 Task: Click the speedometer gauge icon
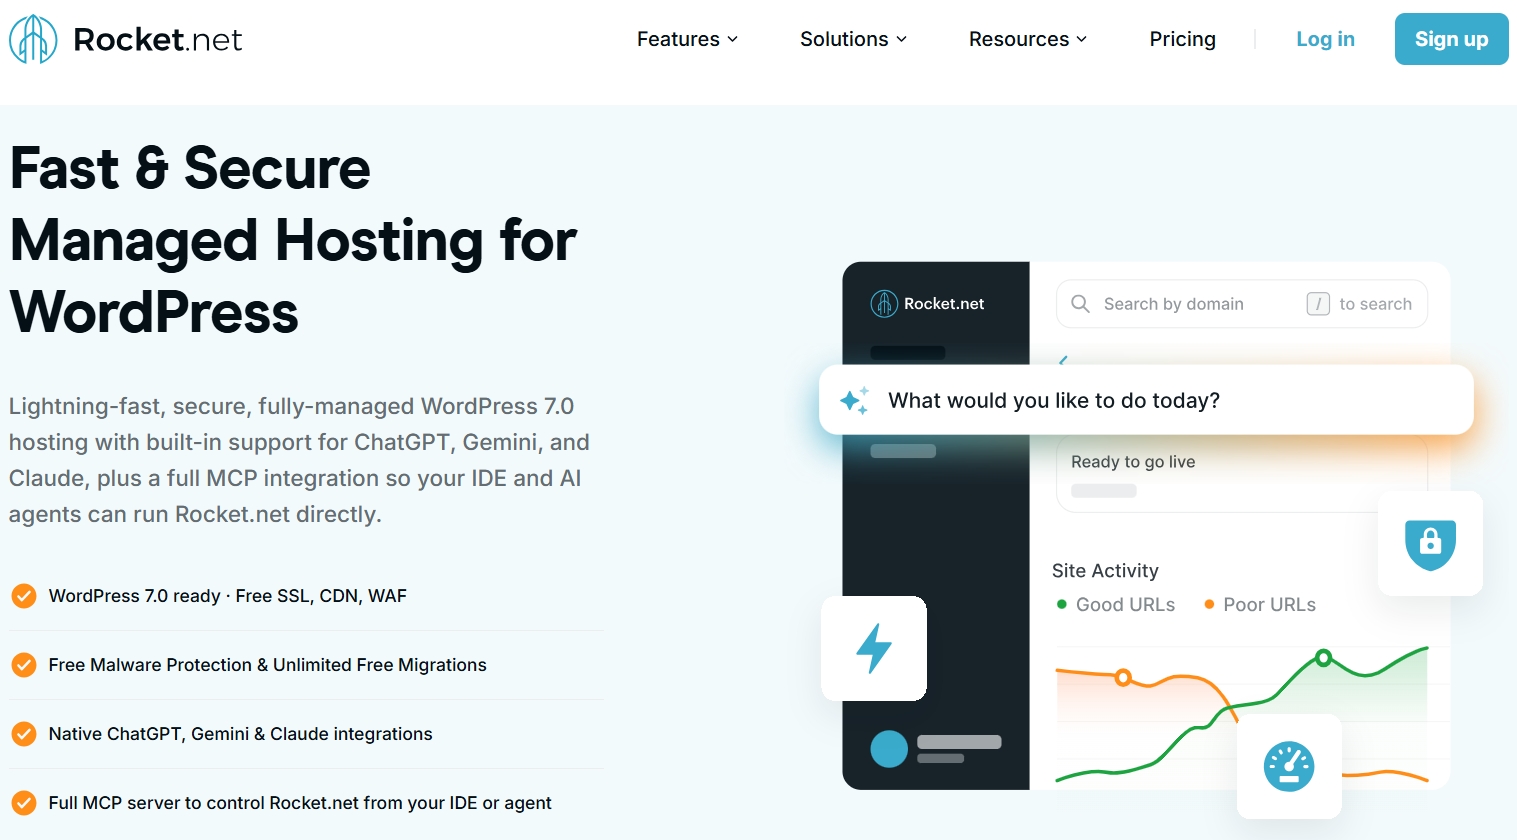point(1289,767)
